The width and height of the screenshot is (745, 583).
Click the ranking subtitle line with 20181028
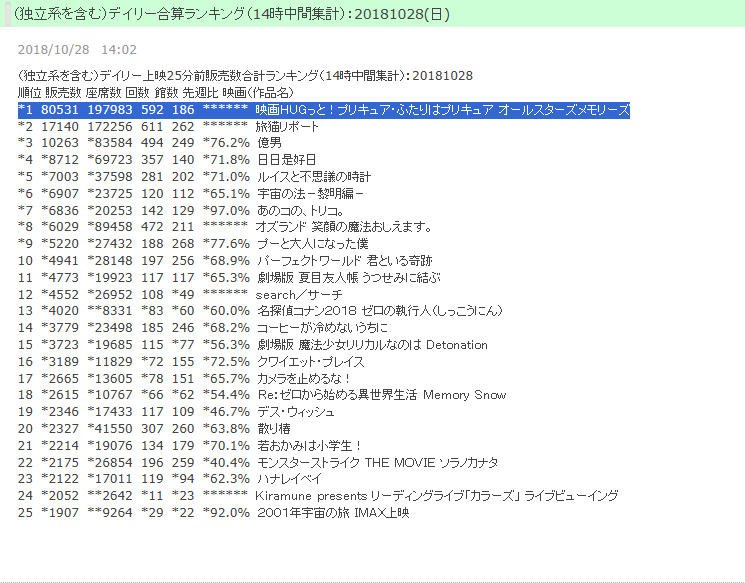tap(245, 76)
